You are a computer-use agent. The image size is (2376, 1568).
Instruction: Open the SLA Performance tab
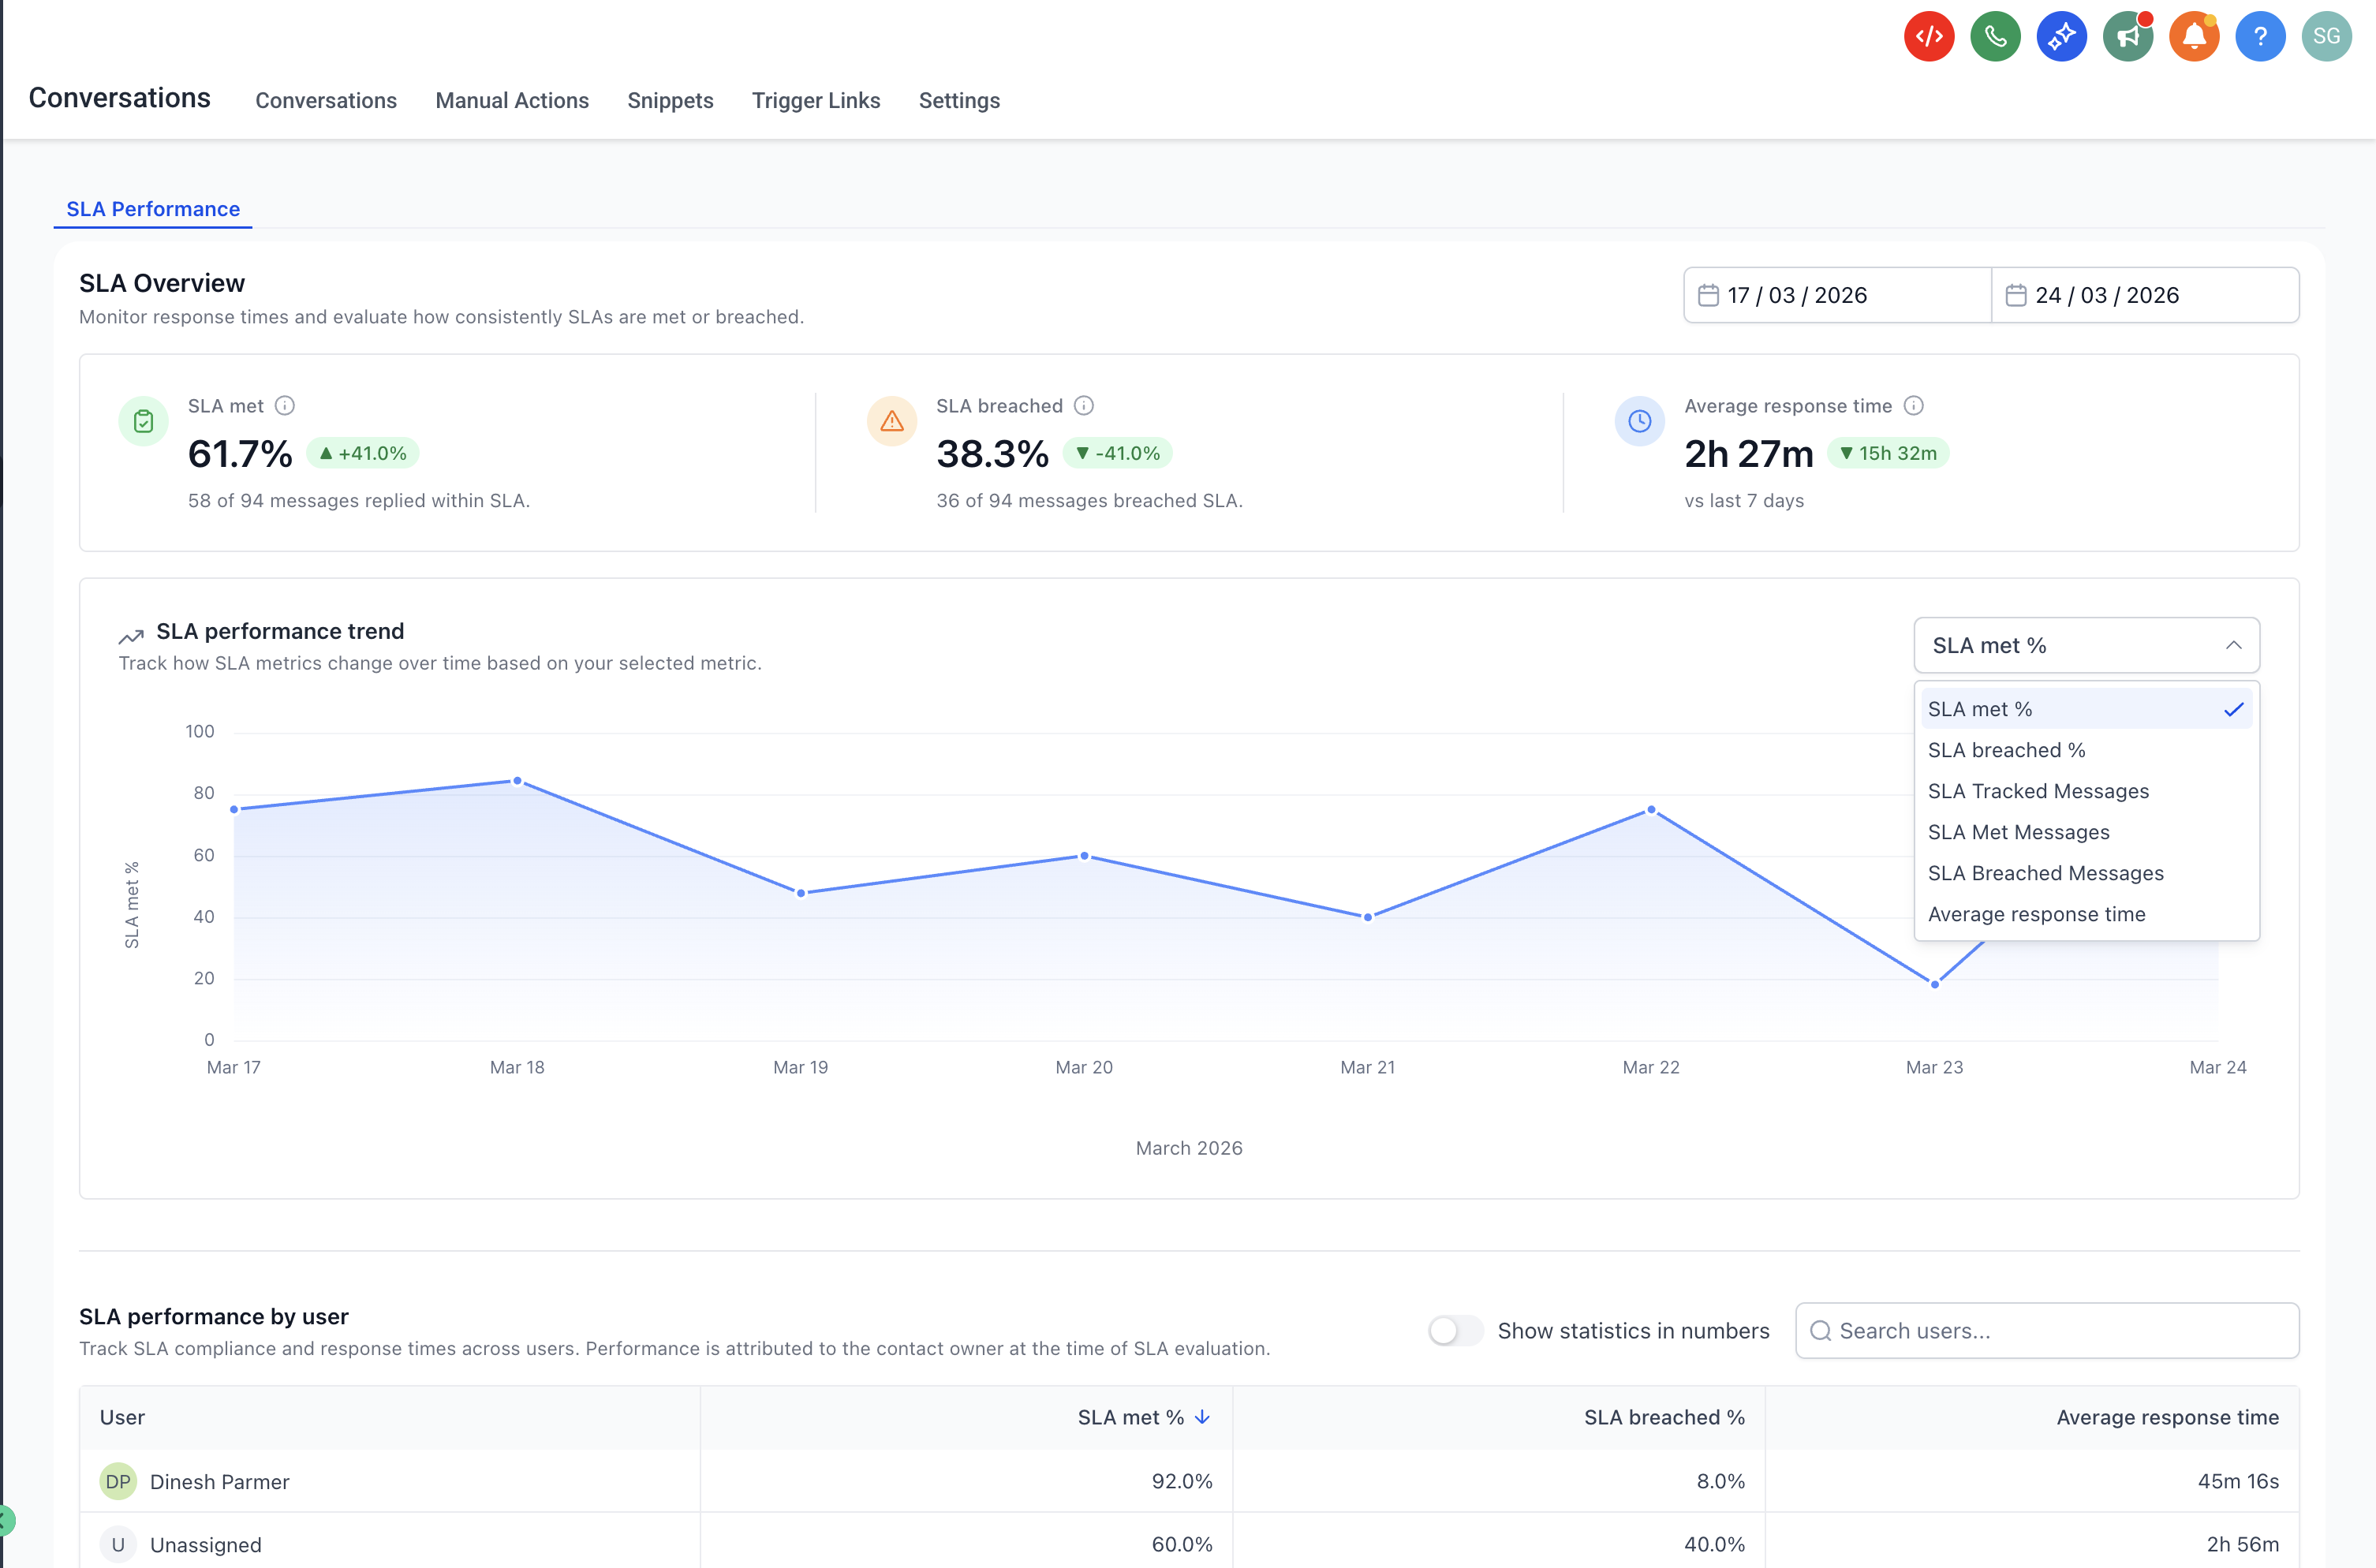[x=153, y=209]
